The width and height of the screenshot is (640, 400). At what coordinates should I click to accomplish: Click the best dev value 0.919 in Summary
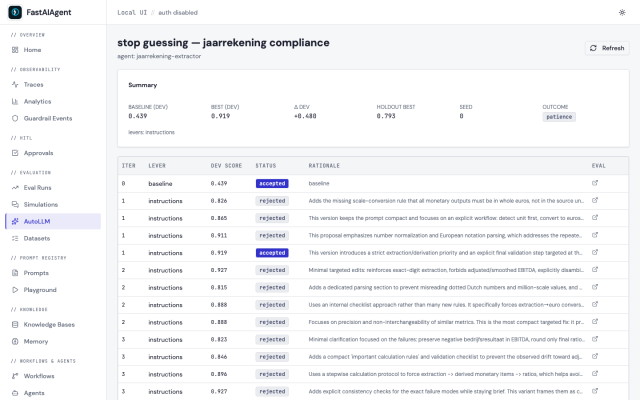point(220,116)
